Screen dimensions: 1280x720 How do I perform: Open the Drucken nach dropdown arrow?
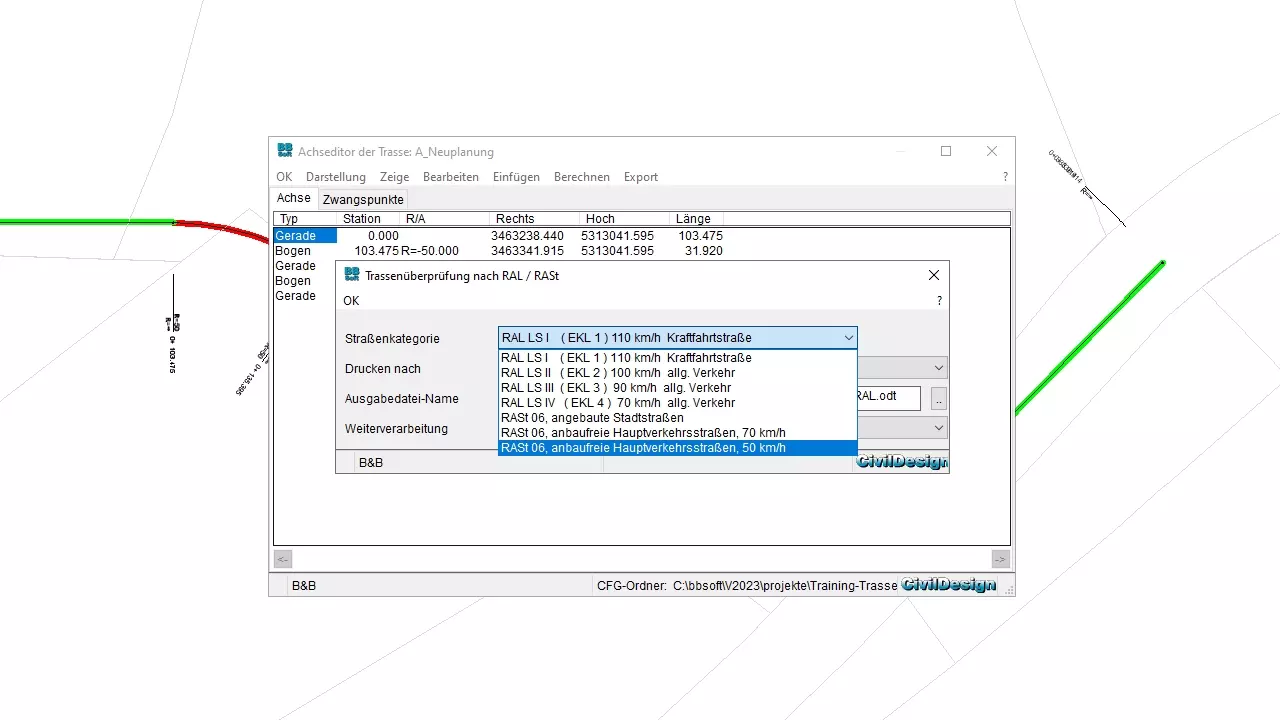[939, 368]
